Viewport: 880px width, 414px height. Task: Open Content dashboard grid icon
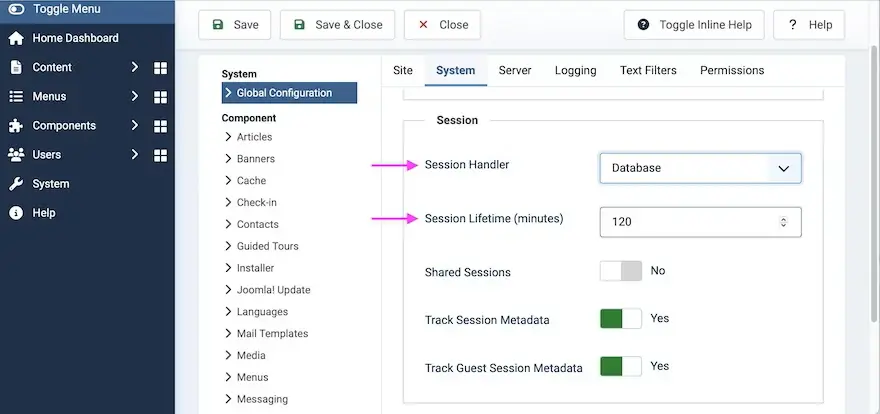point(160,68)
